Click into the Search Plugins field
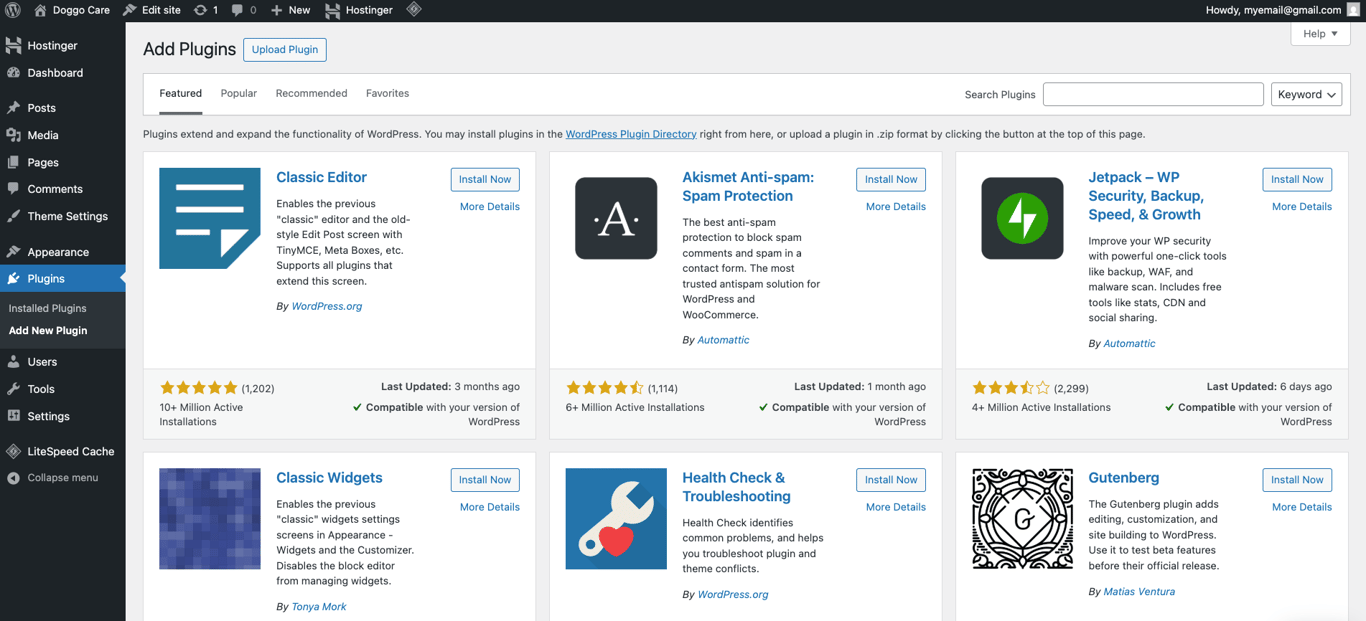The image size is (1366, 621). click(1152, 94)
